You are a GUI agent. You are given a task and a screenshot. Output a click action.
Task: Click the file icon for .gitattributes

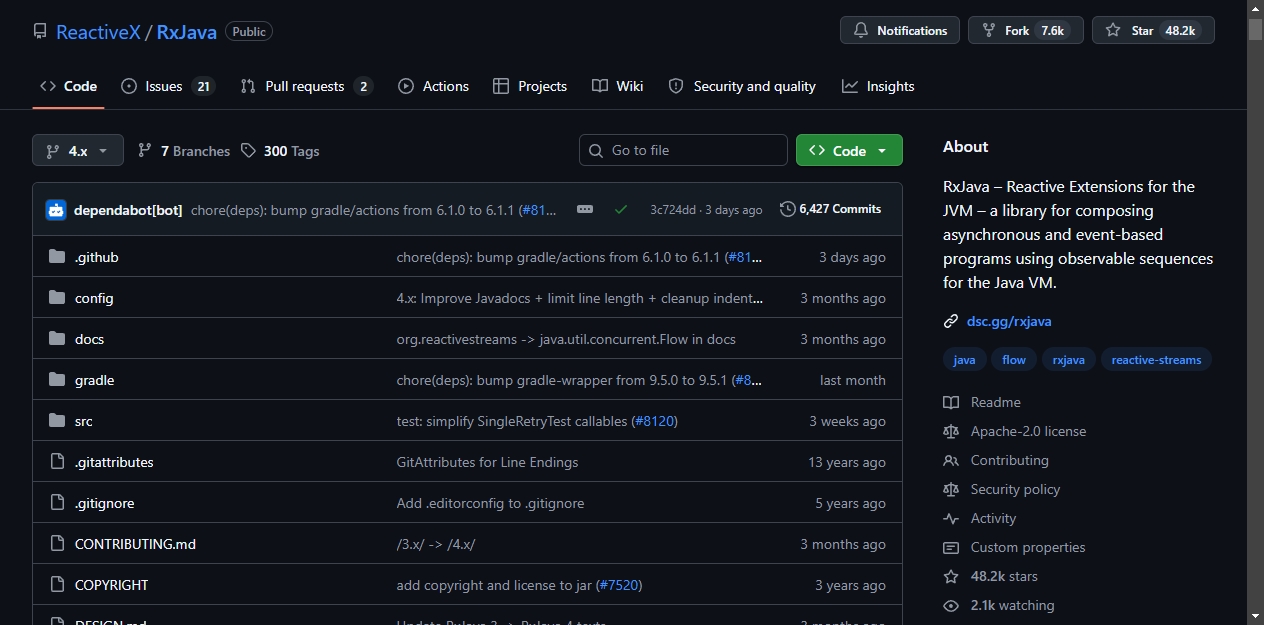(x=57, y=462)
